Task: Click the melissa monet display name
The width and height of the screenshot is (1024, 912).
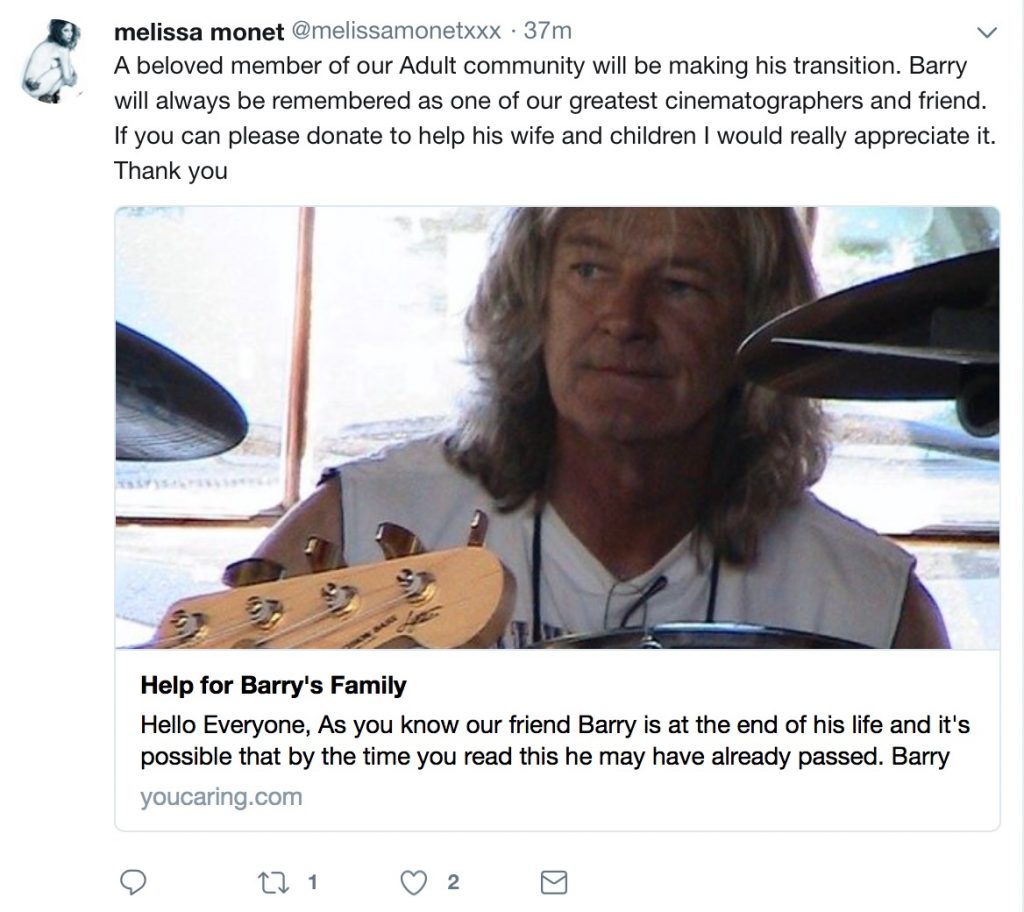Action: tap(199, 32)
